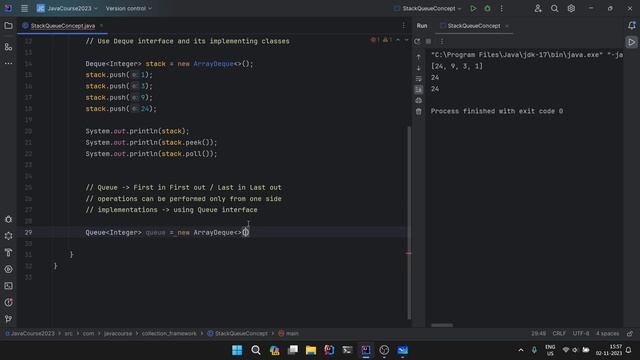
Task: Click the error count indicator in editor
Action: point(374,40)
